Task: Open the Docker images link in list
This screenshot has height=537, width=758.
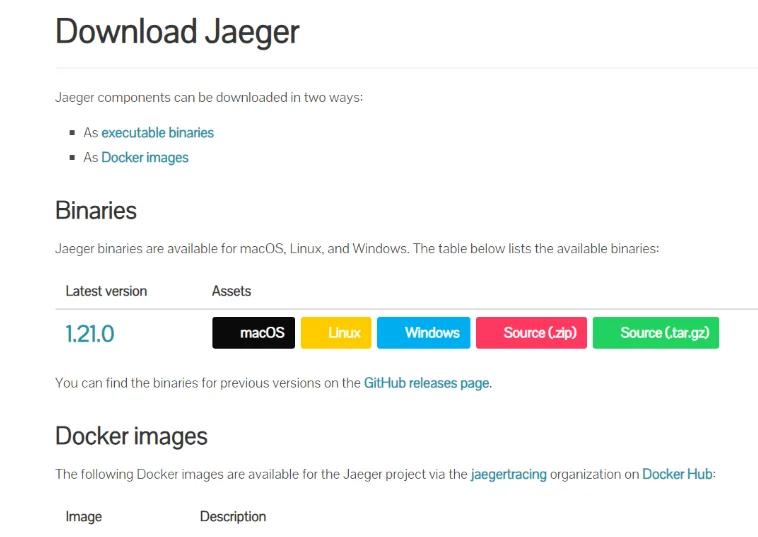Action: pyautogui.click(x=145, y=158)
